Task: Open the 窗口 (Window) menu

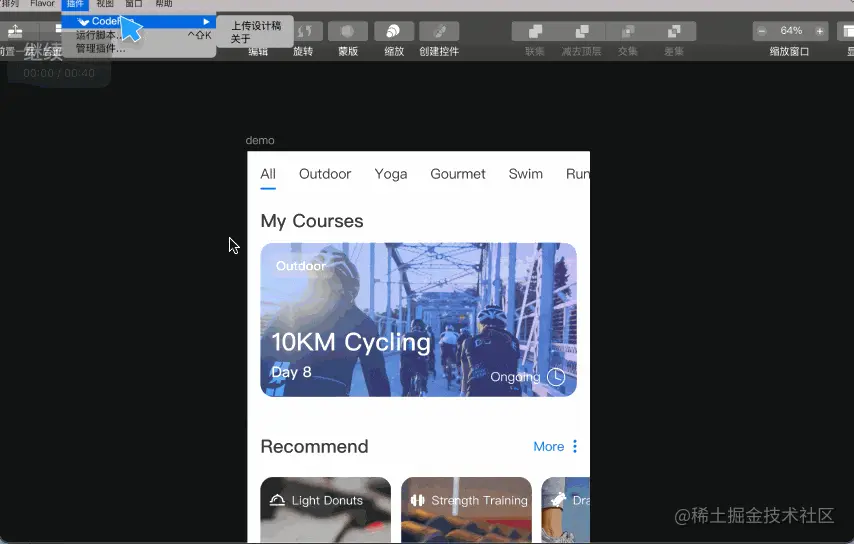Action: point(134,4)
